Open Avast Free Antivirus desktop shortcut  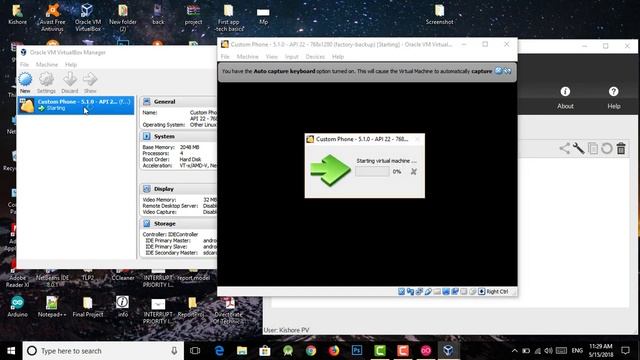point(52,18)
